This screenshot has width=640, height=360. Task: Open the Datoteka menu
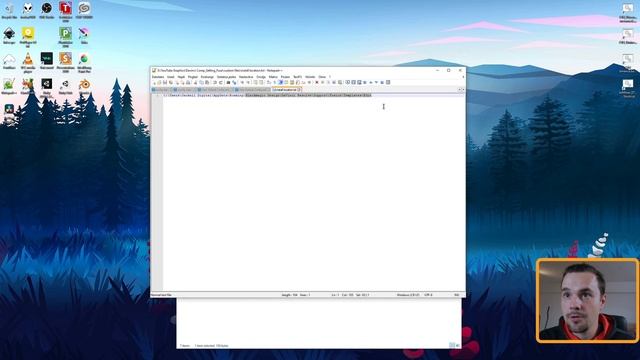click(158, 77)
